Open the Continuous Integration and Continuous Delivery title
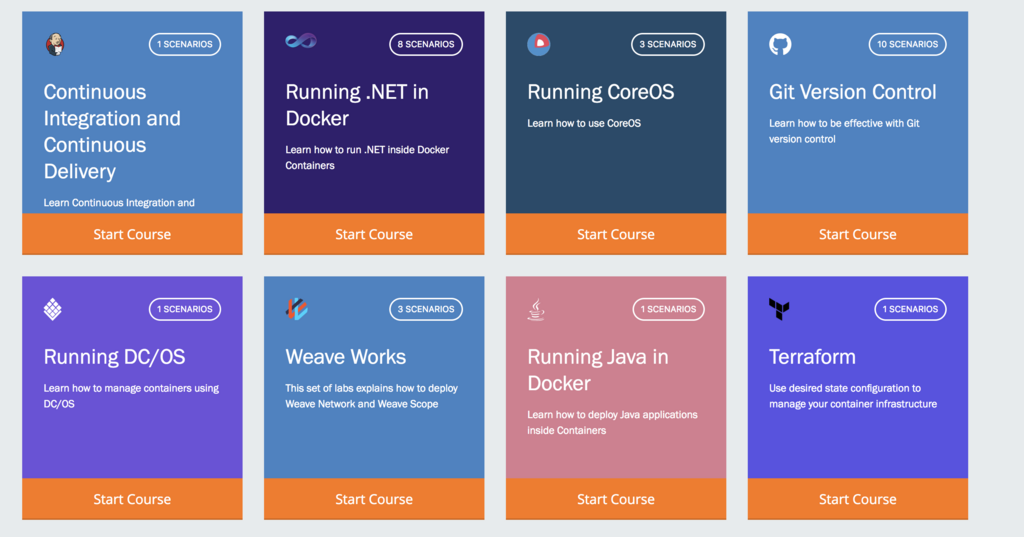 [x=112, y=131]
